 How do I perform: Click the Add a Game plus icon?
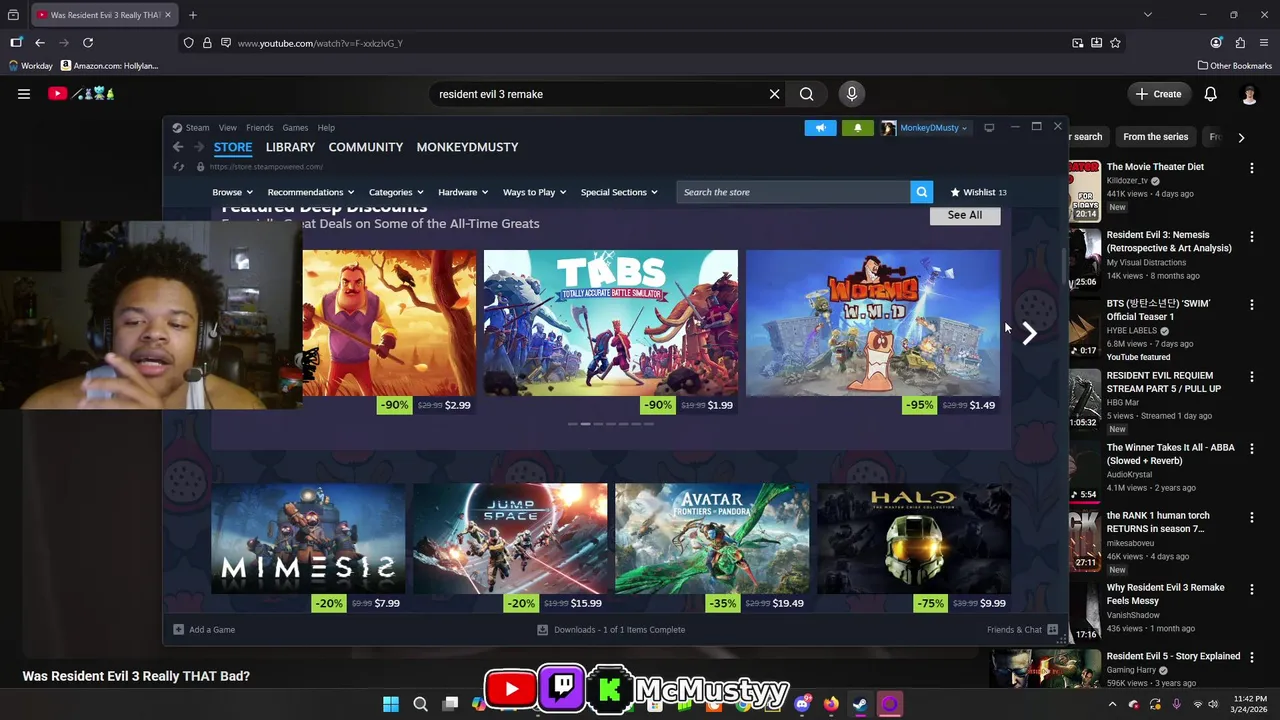(178, 630)
